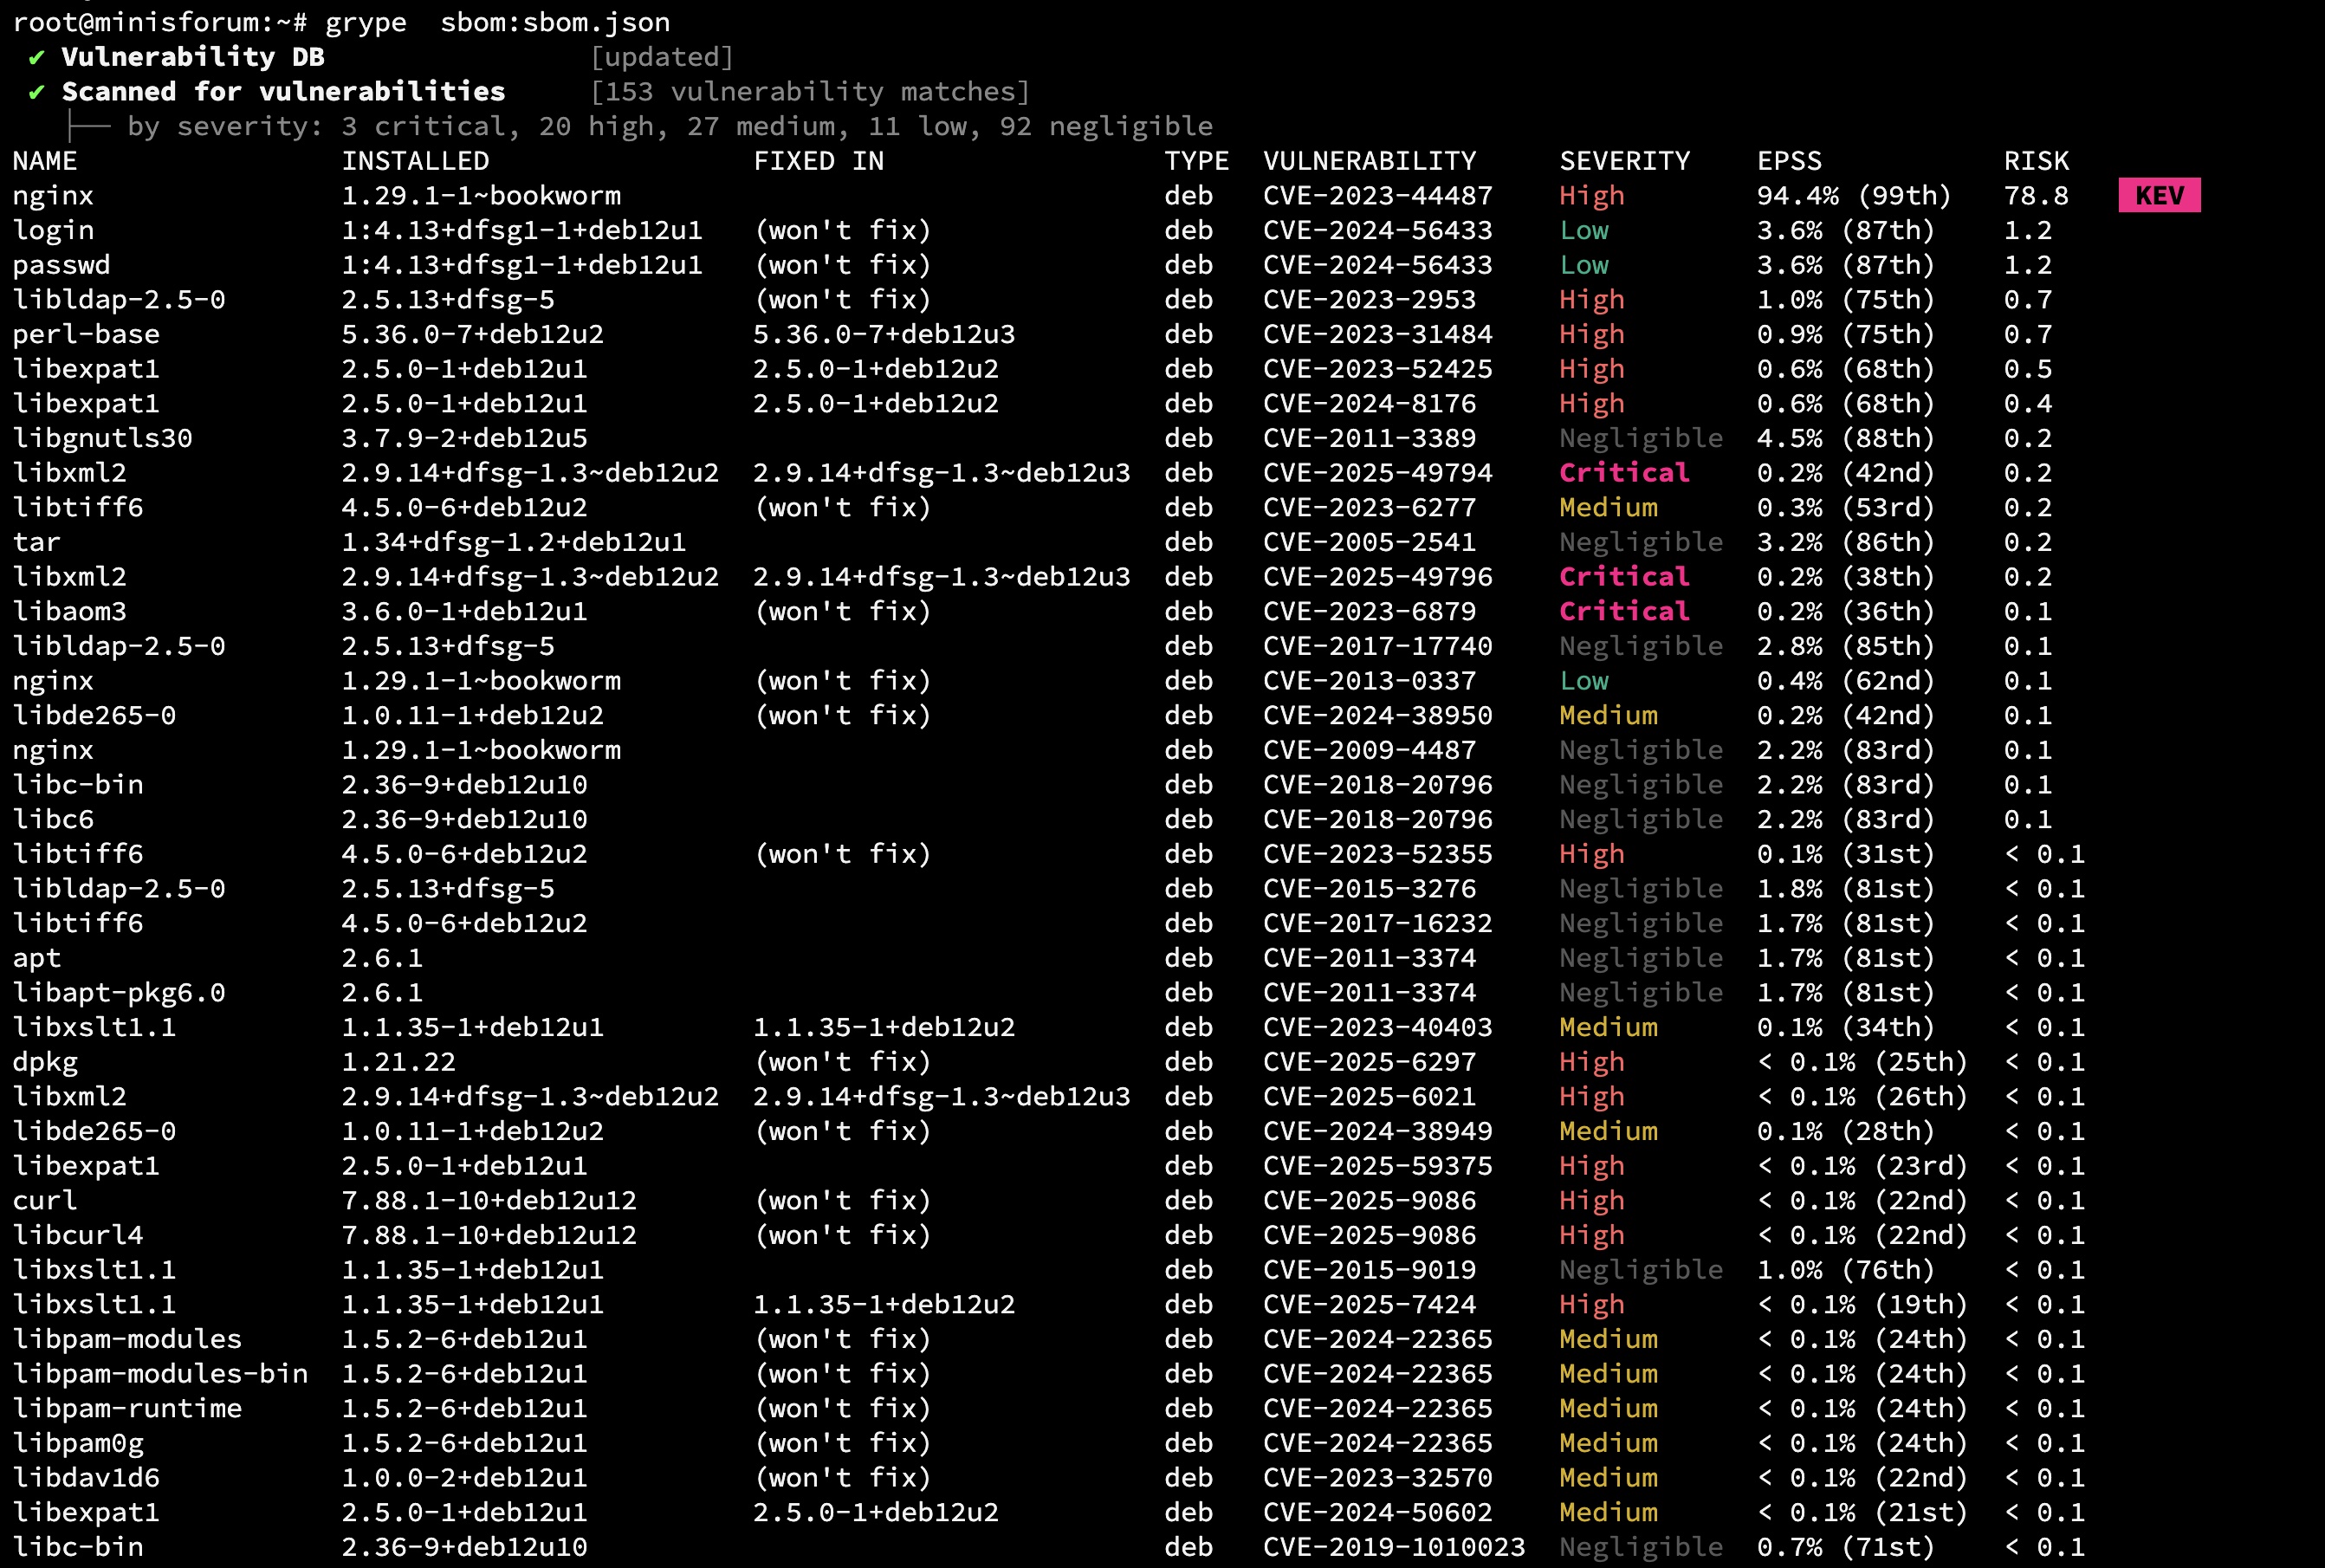
Task: Click the tree branch symbol before by severity
Action: point(88,127)
